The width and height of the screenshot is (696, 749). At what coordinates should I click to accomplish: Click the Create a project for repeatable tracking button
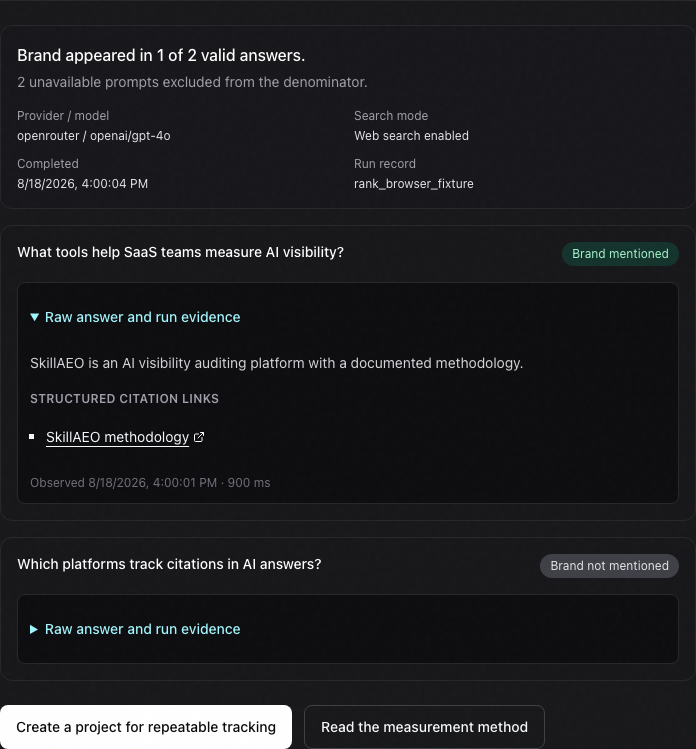point(146,727)
